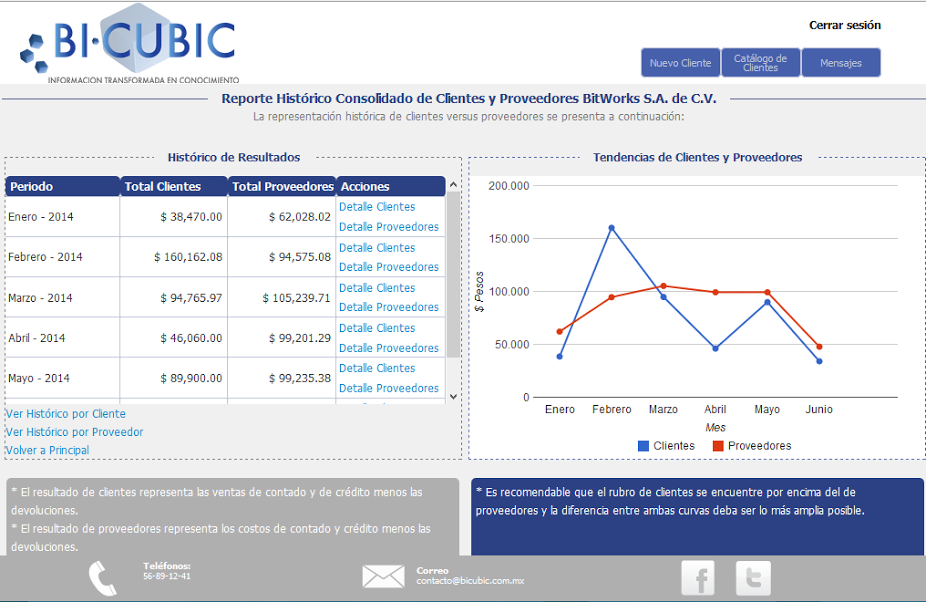Click the envelope mail icon
Viewport: 926px width, 602px height.
click(x=383, y=576)
